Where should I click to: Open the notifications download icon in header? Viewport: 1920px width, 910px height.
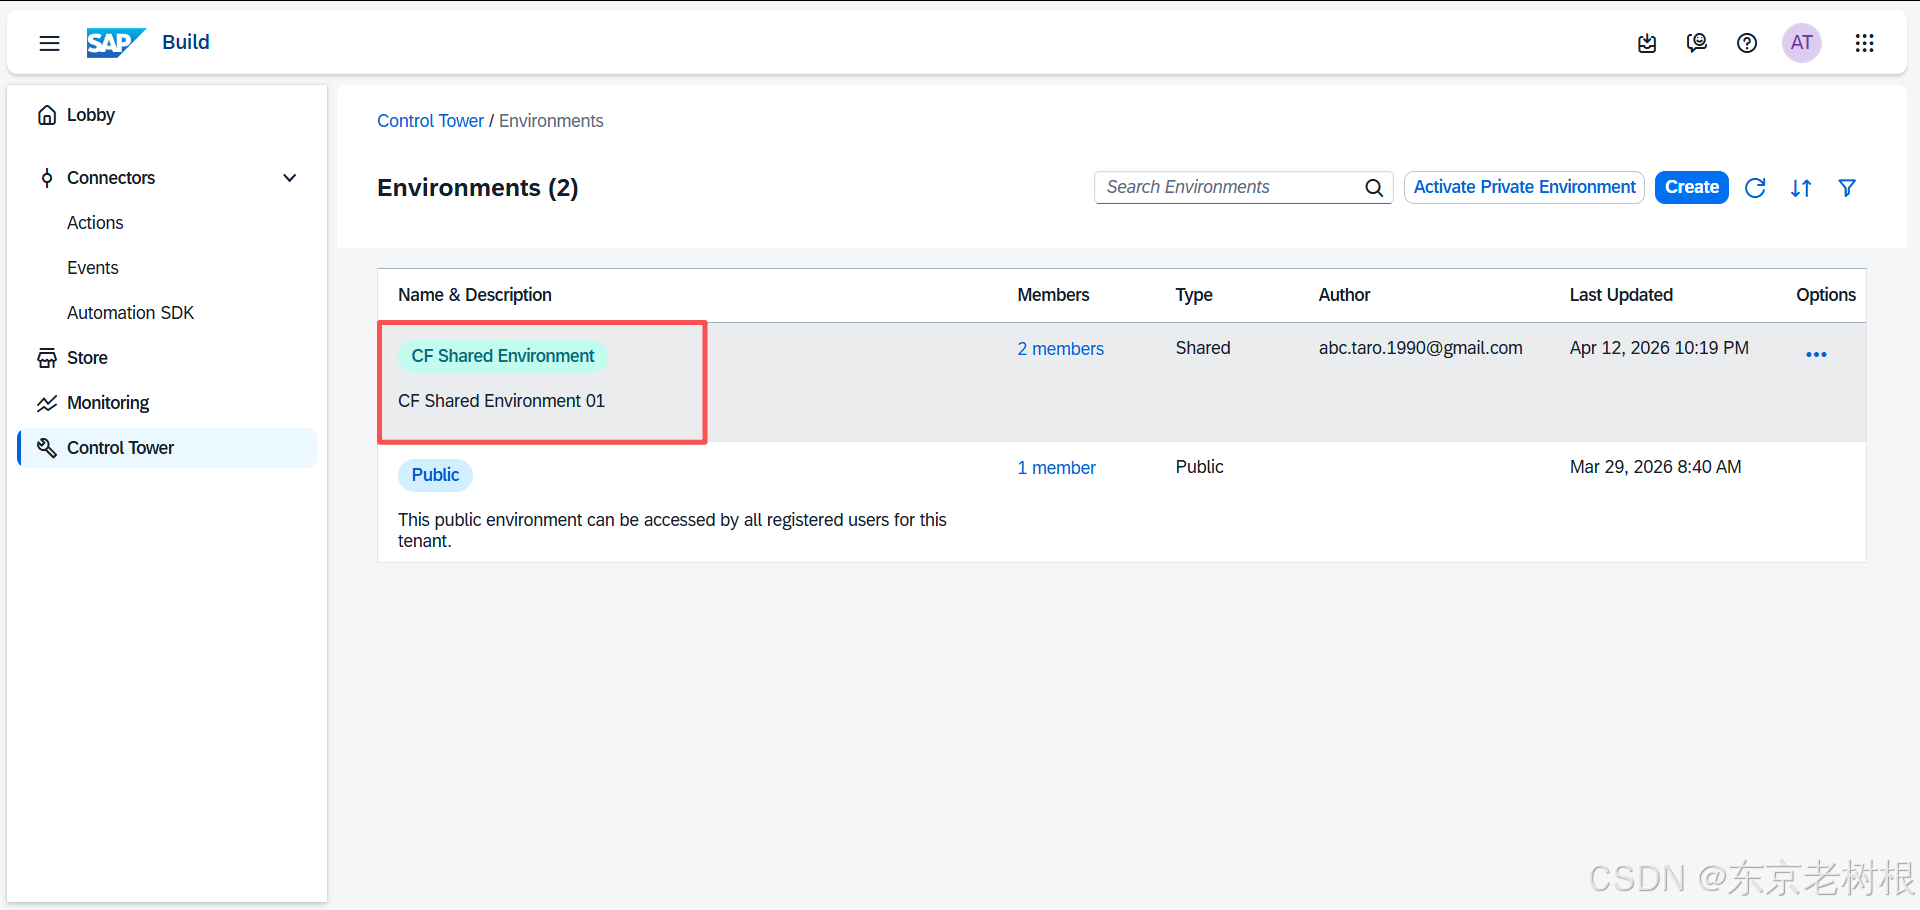click(x=1647, y=43)
